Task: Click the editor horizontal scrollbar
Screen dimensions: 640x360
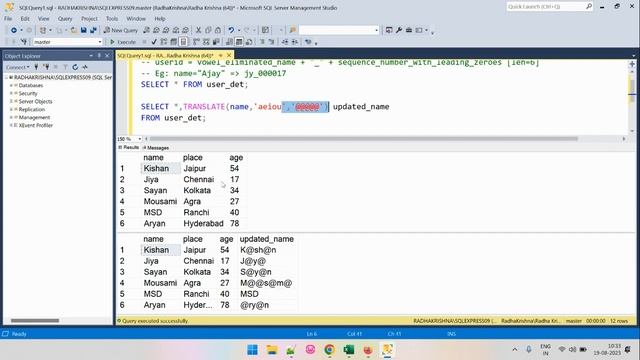Action: click(363, 139)
